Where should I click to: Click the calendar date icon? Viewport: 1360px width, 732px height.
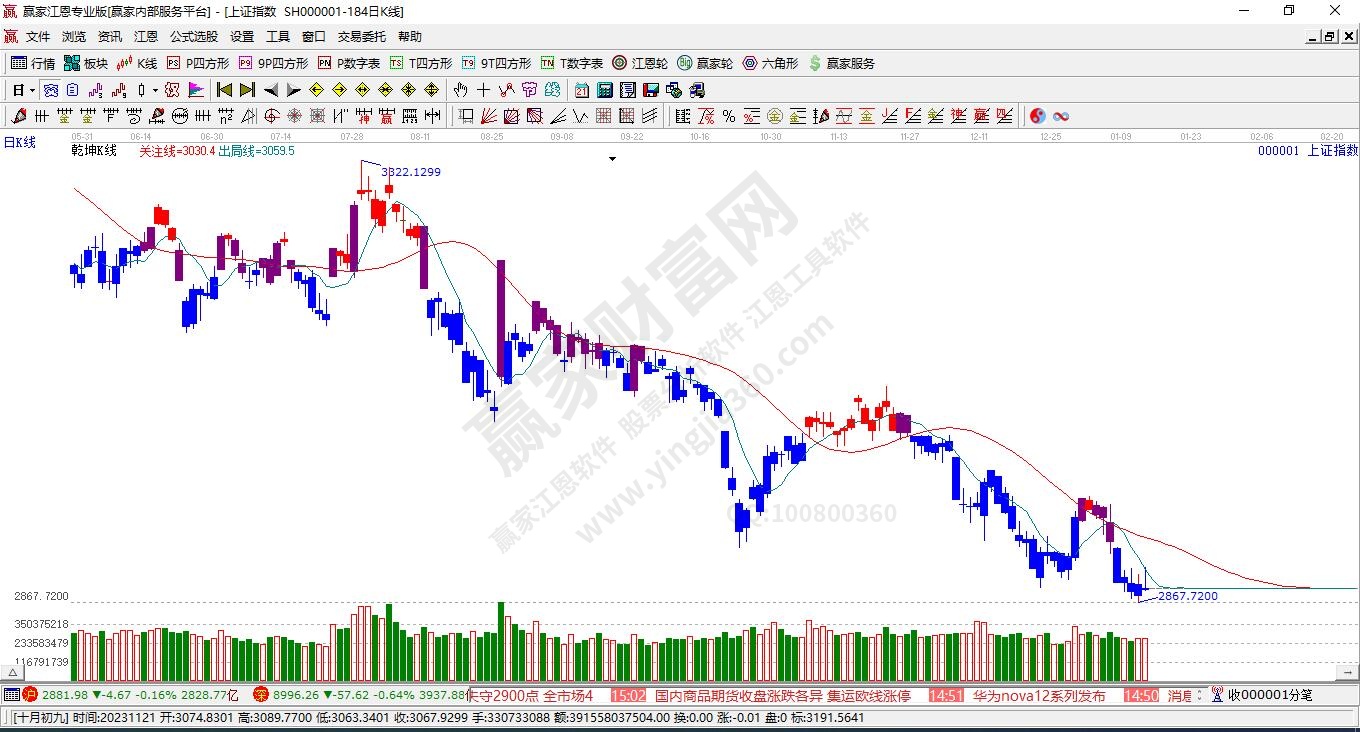pyautogui.click(x=581, y=90)
